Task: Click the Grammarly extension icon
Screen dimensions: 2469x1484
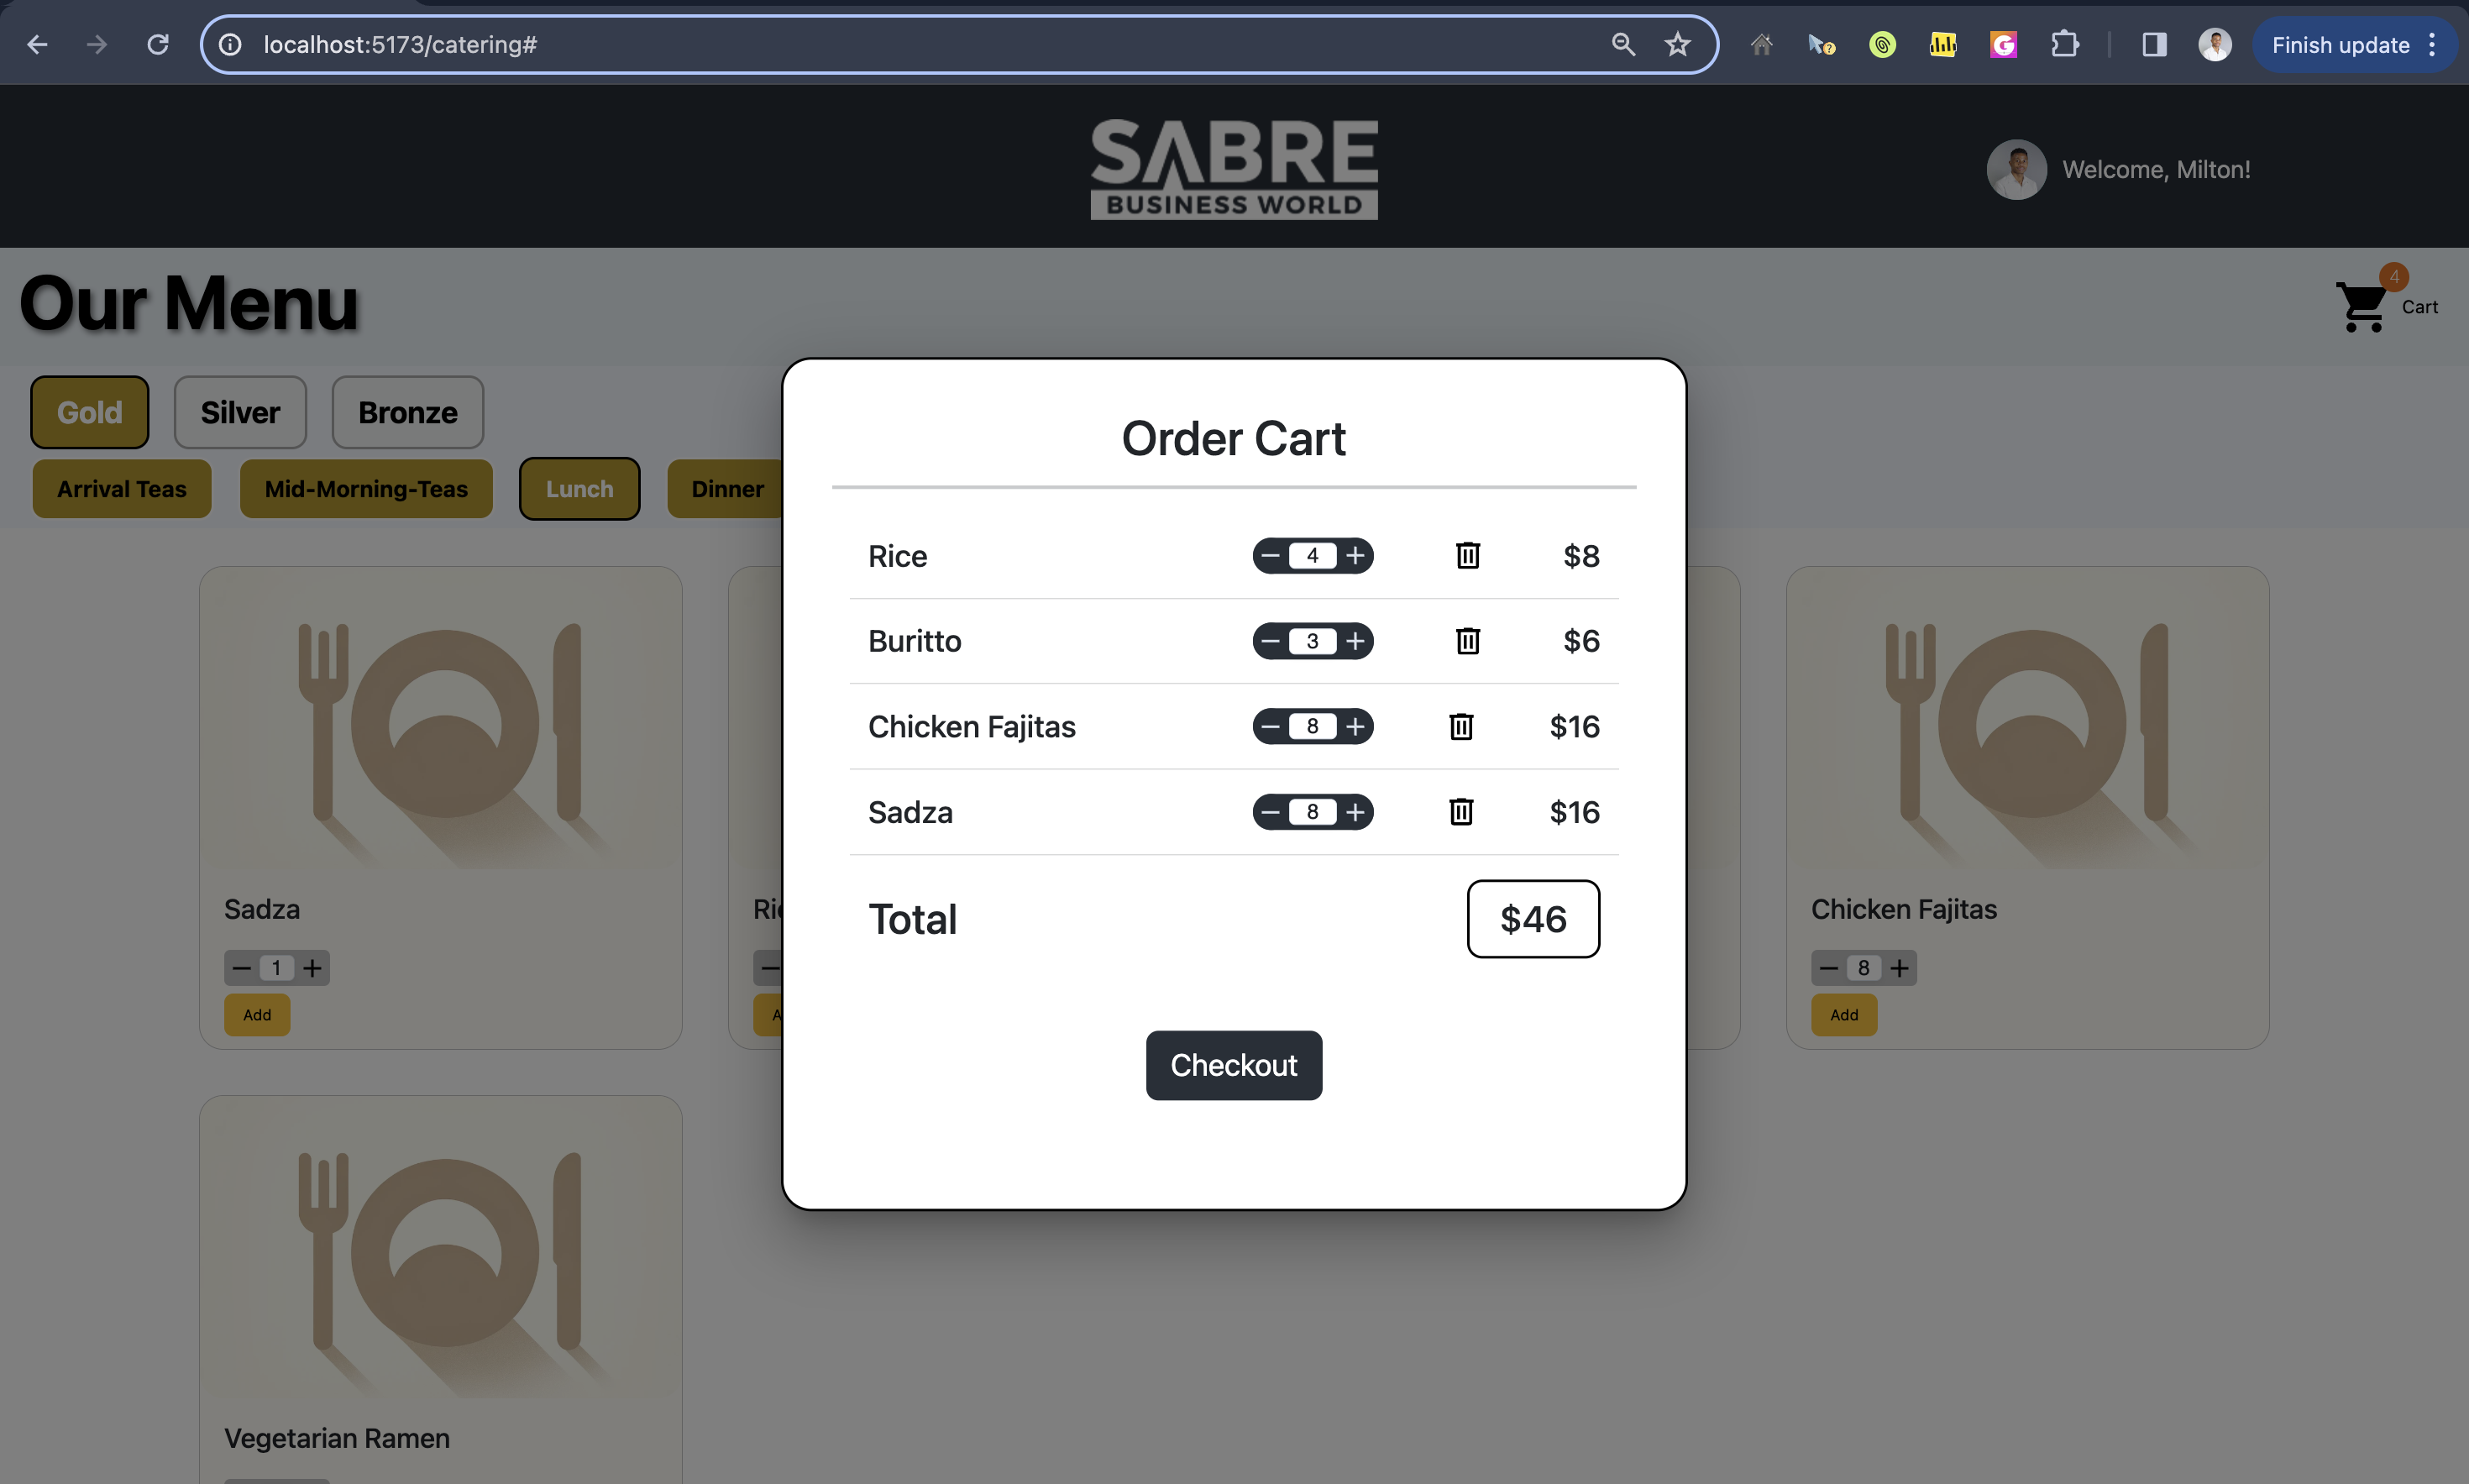Action: click(2003, 44)
